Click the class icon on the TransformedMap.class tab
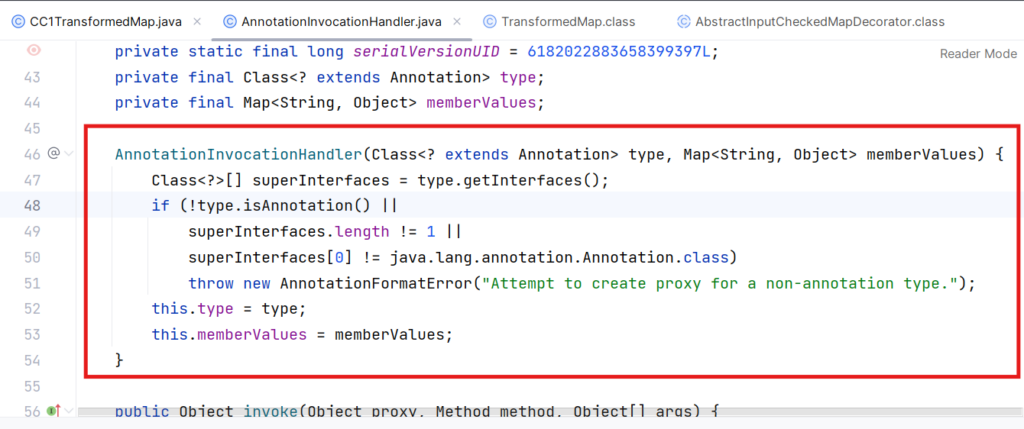 pos(490,21)
